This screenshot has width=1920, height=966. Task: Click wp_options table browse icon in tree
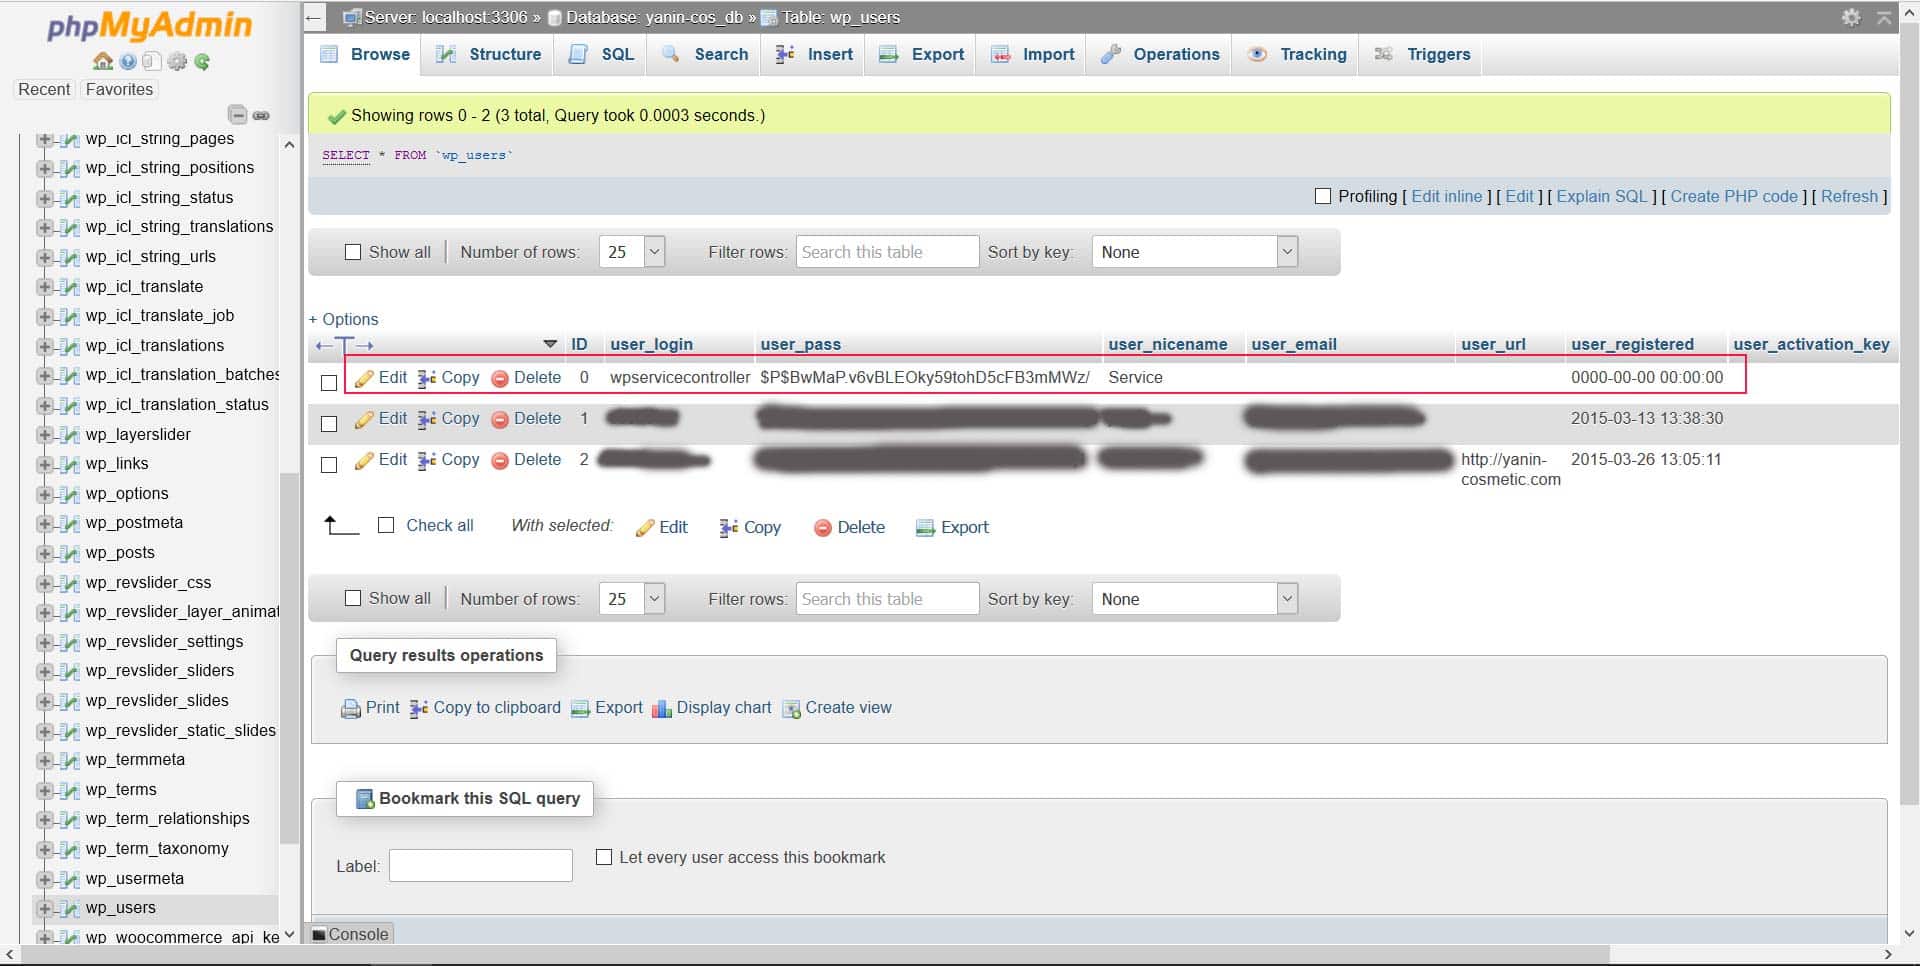coord(70,494)
